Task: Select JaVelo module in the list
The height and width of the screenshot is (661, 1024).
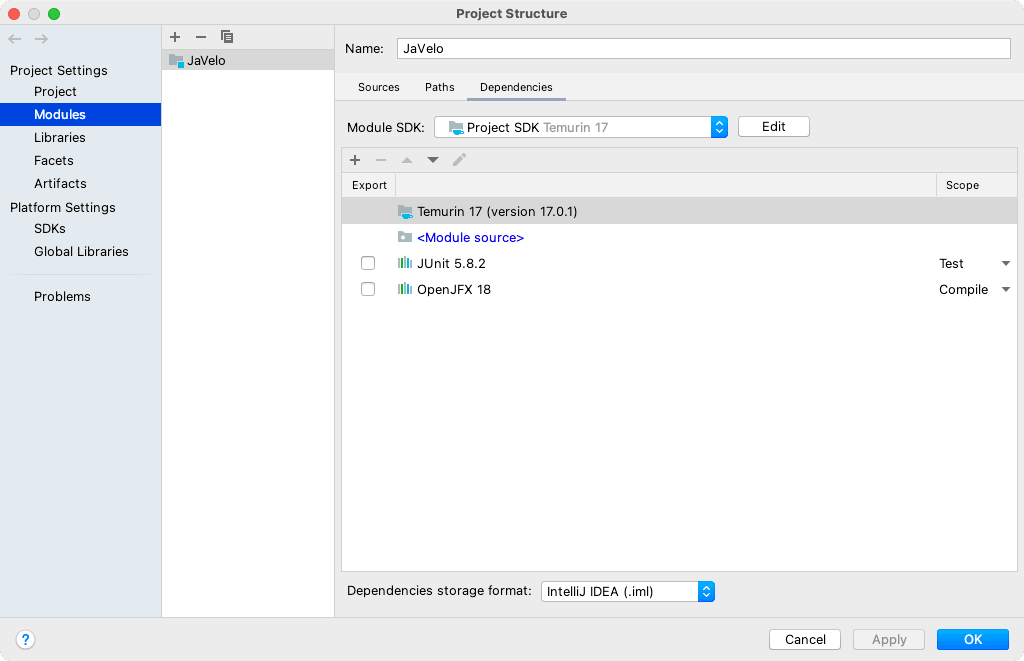Action: [248, 60]
